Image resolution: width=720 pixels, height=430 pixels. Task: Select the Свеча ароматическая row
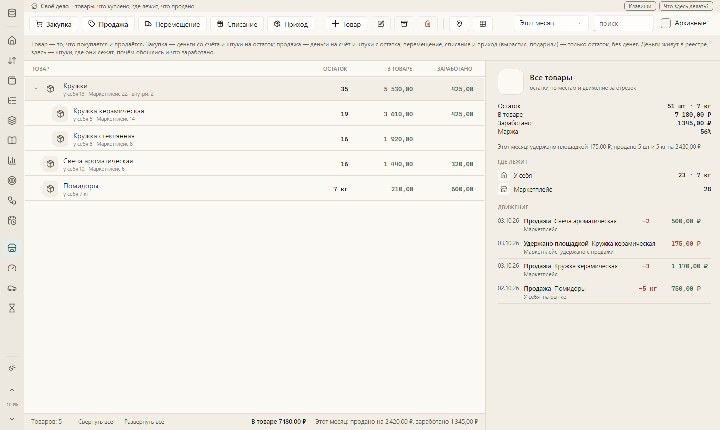coord(254,164)
